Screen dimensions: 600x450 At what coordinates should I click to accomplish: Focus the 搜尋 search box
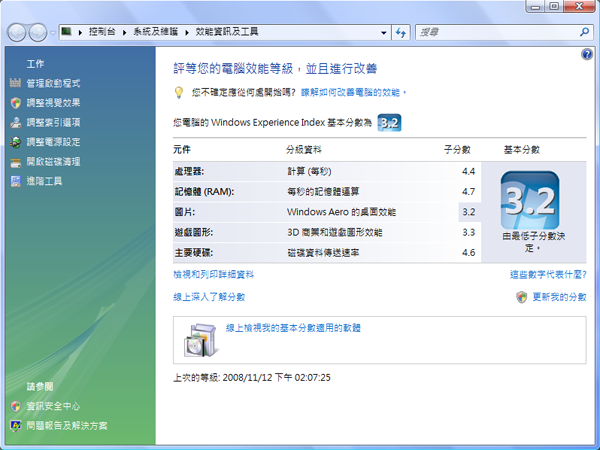click(x=497, y=33)
